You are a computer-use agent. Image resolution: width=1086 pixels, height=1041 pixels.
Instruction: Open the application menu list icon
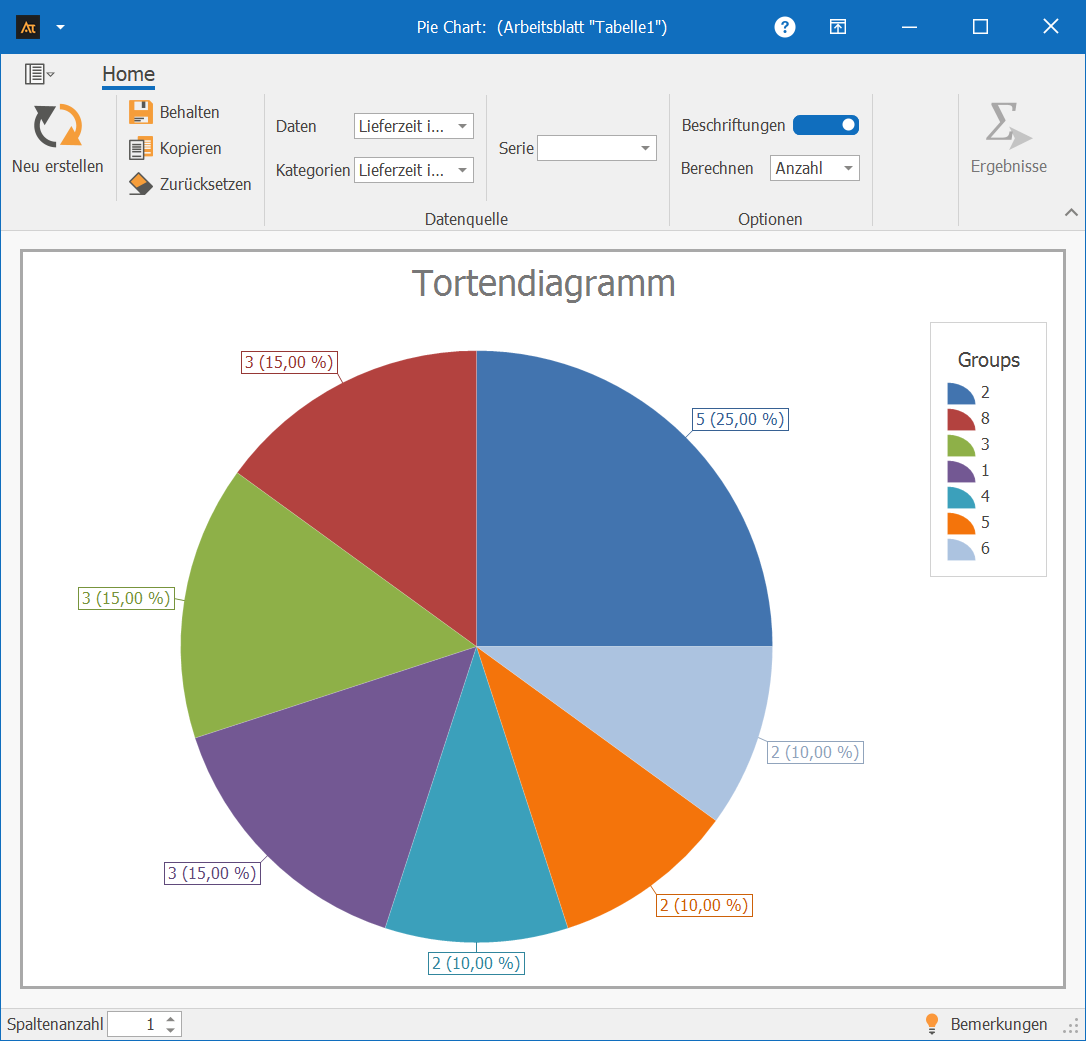pyautogui.click(x=39, y=74)
